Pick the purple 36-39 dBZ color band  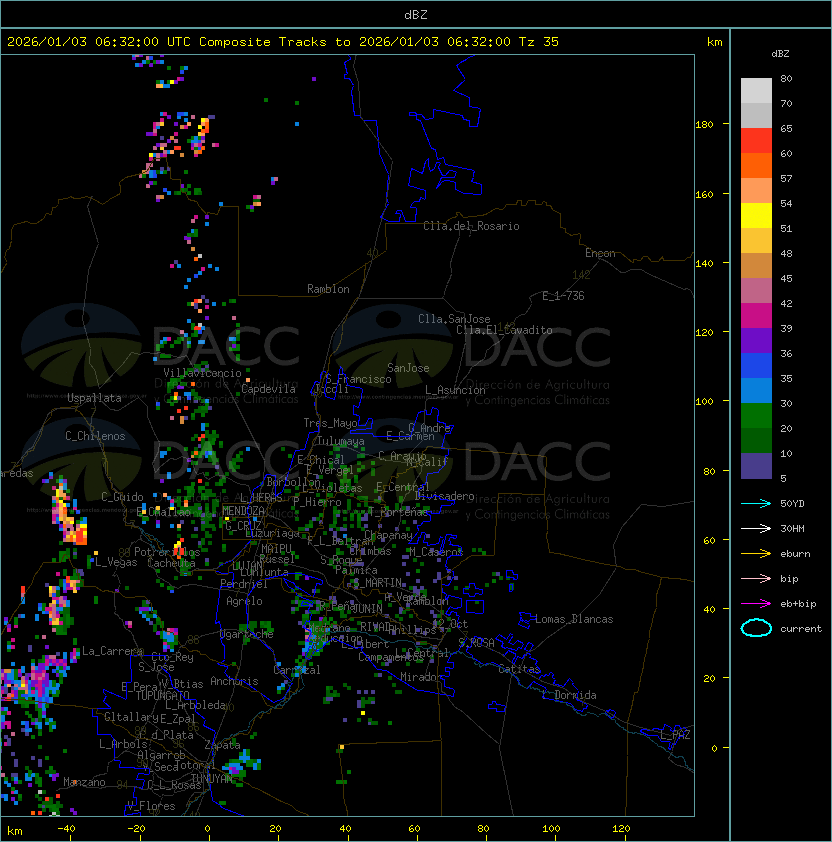pyautogui.click(x=756, y=340)
